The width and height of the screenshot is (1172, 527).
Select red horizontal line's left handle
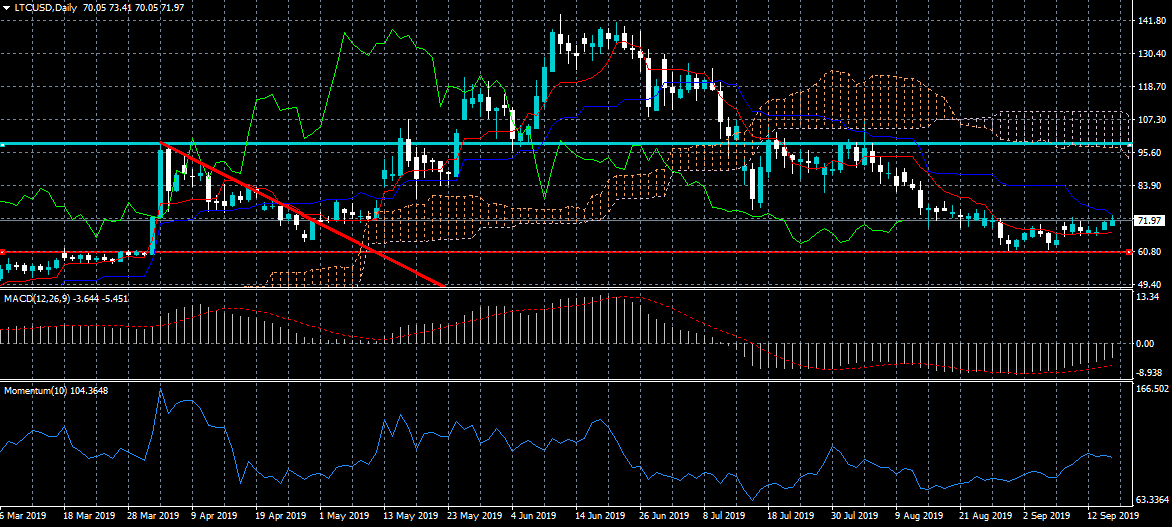(x=3, y=252)
